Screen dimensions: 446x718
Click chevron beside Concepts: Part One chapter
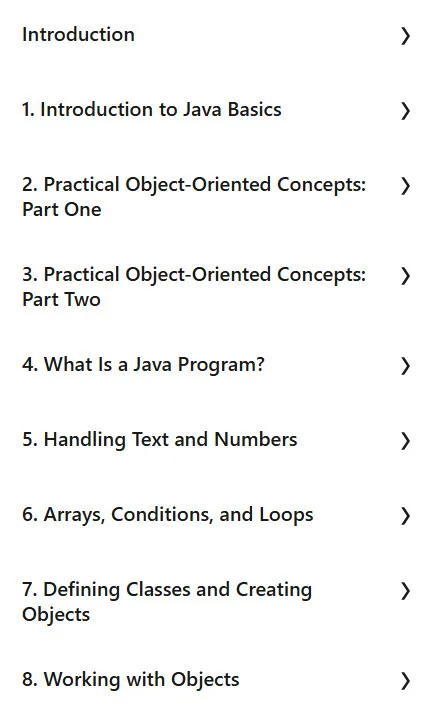[x=405, y=186]
